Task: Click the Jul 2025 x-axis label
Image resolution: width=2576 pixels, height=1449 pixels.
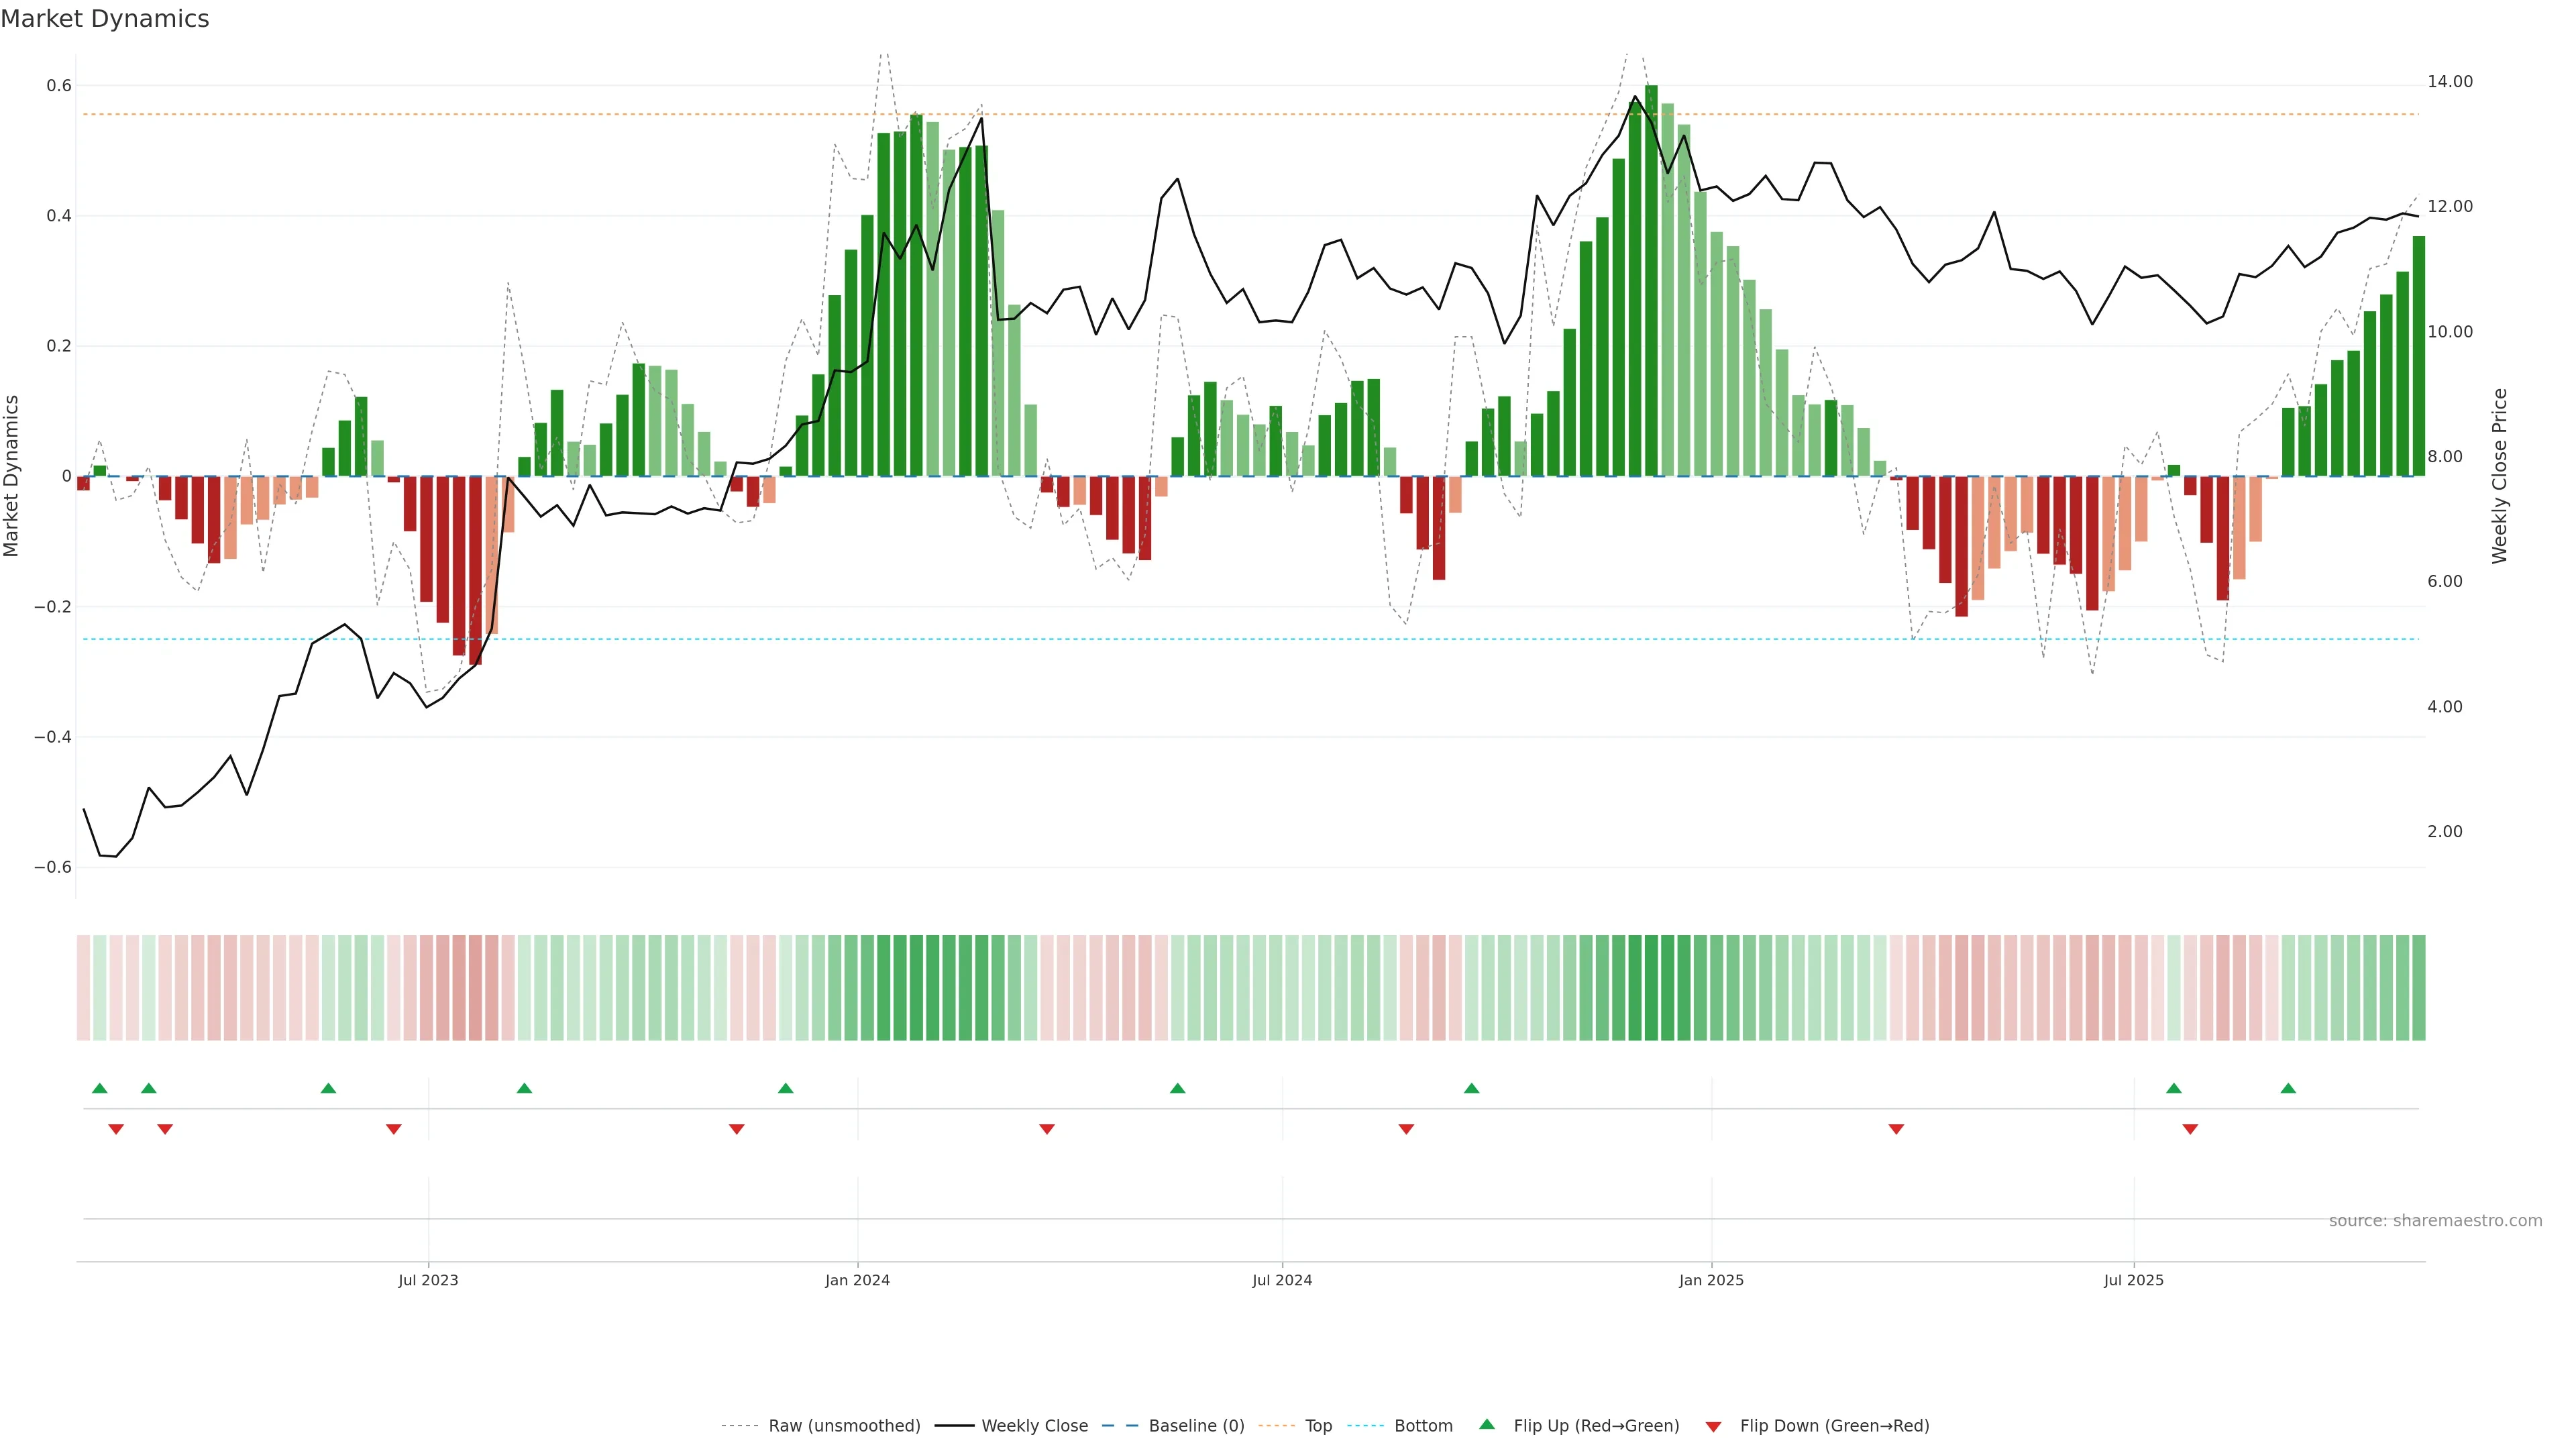Action: point(2133,1280)
